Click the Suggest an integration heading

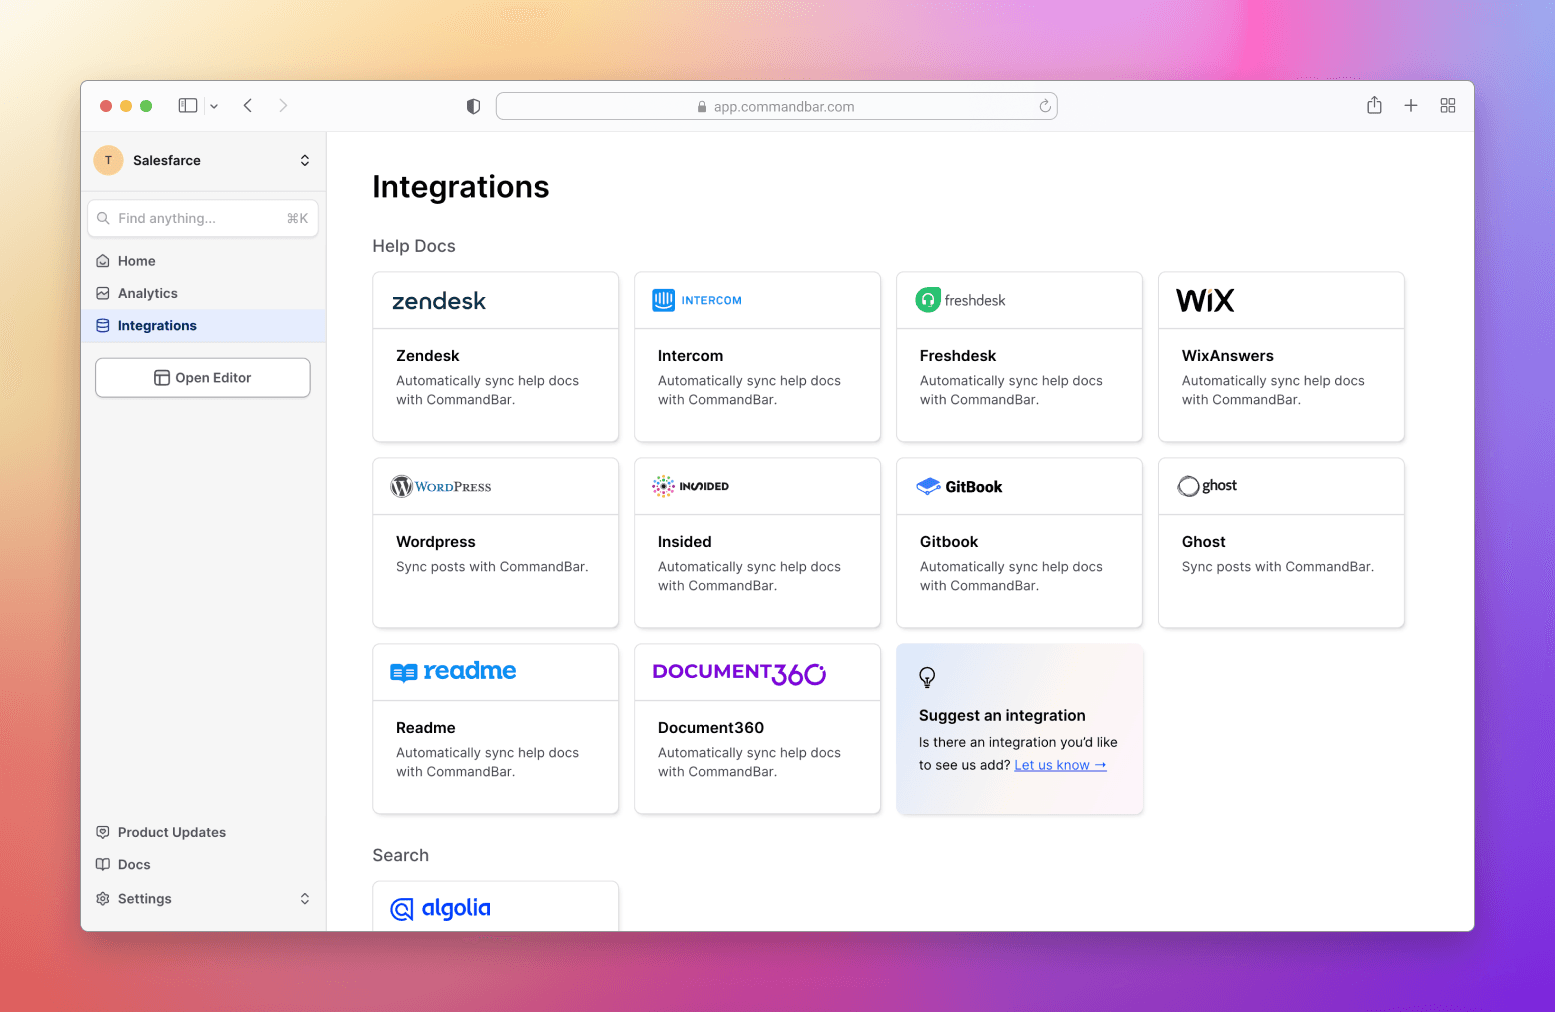point(1002,716)
